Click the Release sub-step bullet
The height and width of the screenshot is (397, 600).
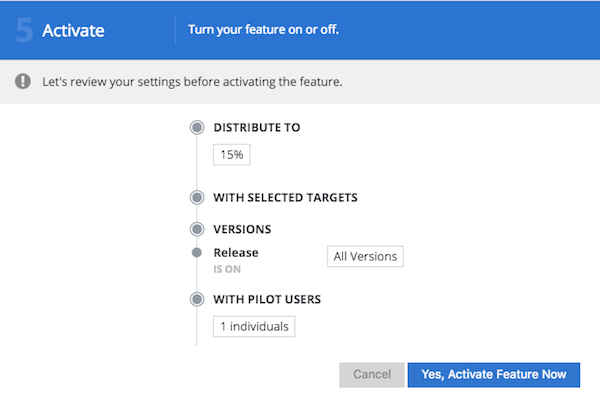click(x=197, y=253)
